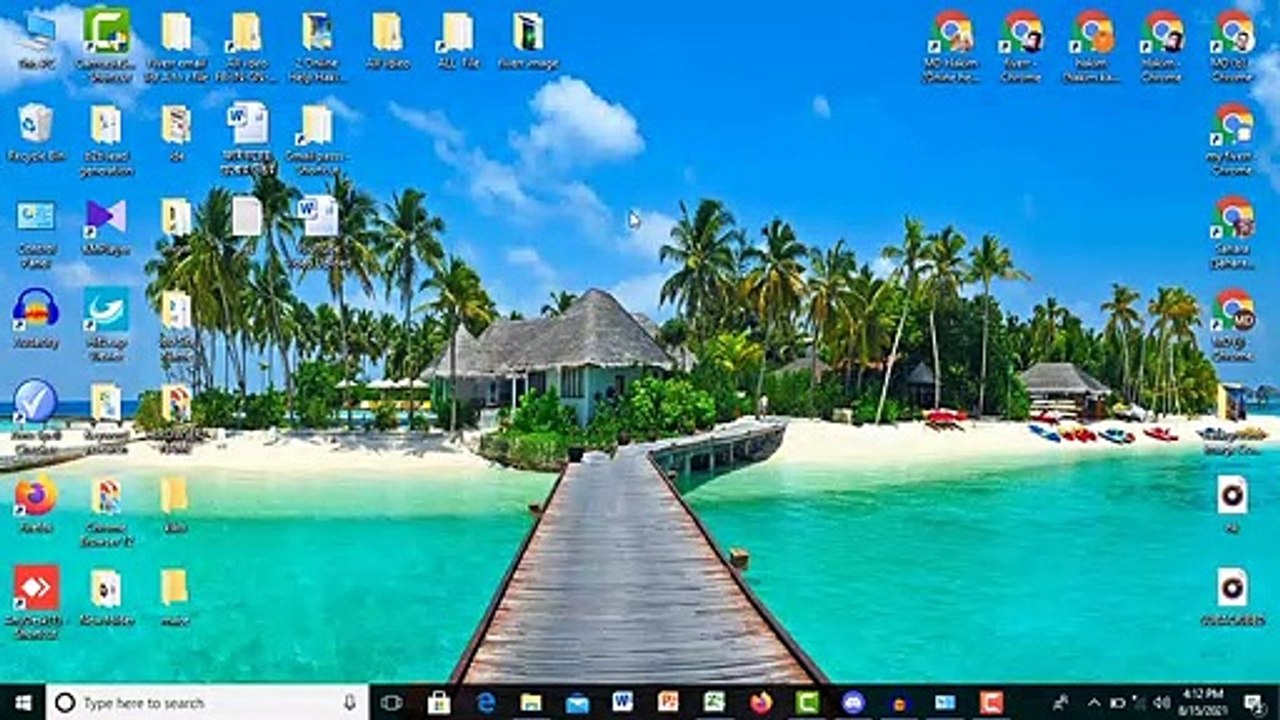Launch Microsoft Edge from the taskbar

point(486,702)
